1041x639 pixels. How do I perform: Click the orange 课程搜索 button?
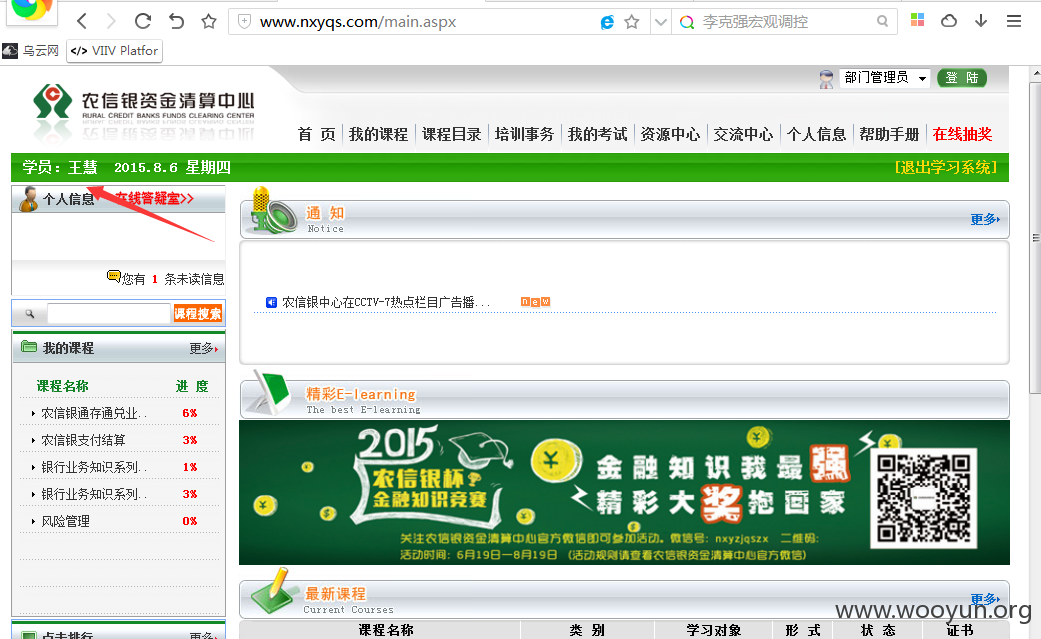click(x=198, y=314)
